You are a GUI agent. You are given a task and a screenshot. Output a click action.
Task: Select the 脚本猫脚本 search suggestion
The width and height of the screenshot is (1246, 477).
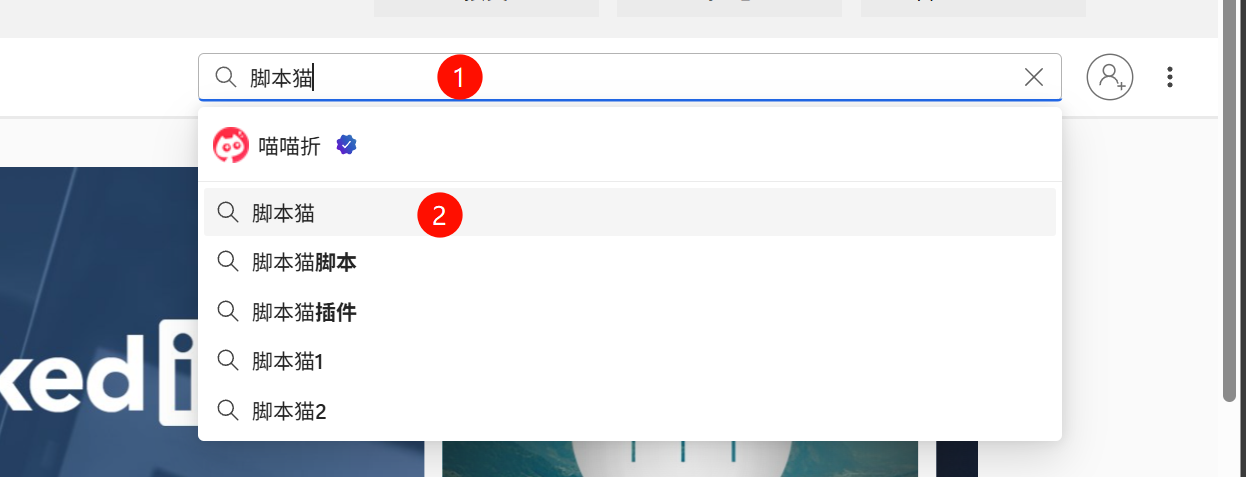[630, 263]
